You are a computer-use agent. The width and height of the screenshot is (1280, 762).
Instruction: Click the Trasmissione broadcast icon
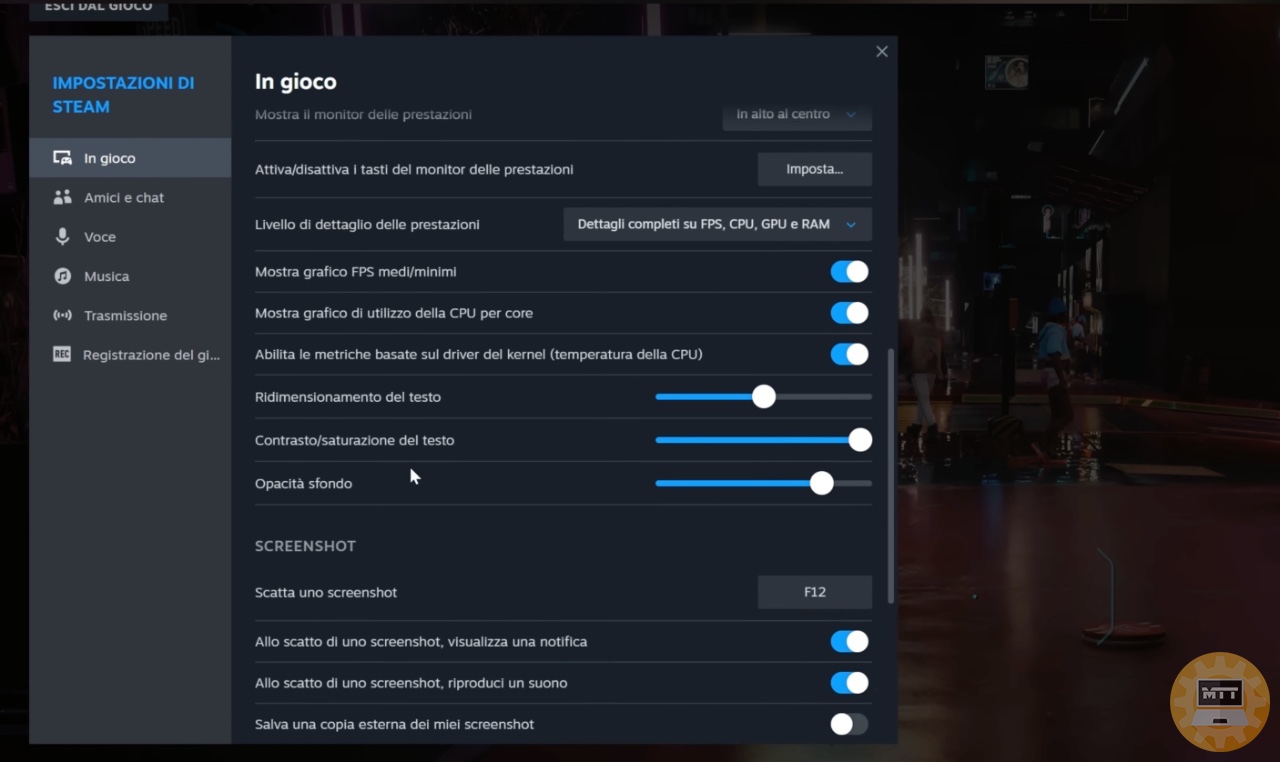click(62, 316)
